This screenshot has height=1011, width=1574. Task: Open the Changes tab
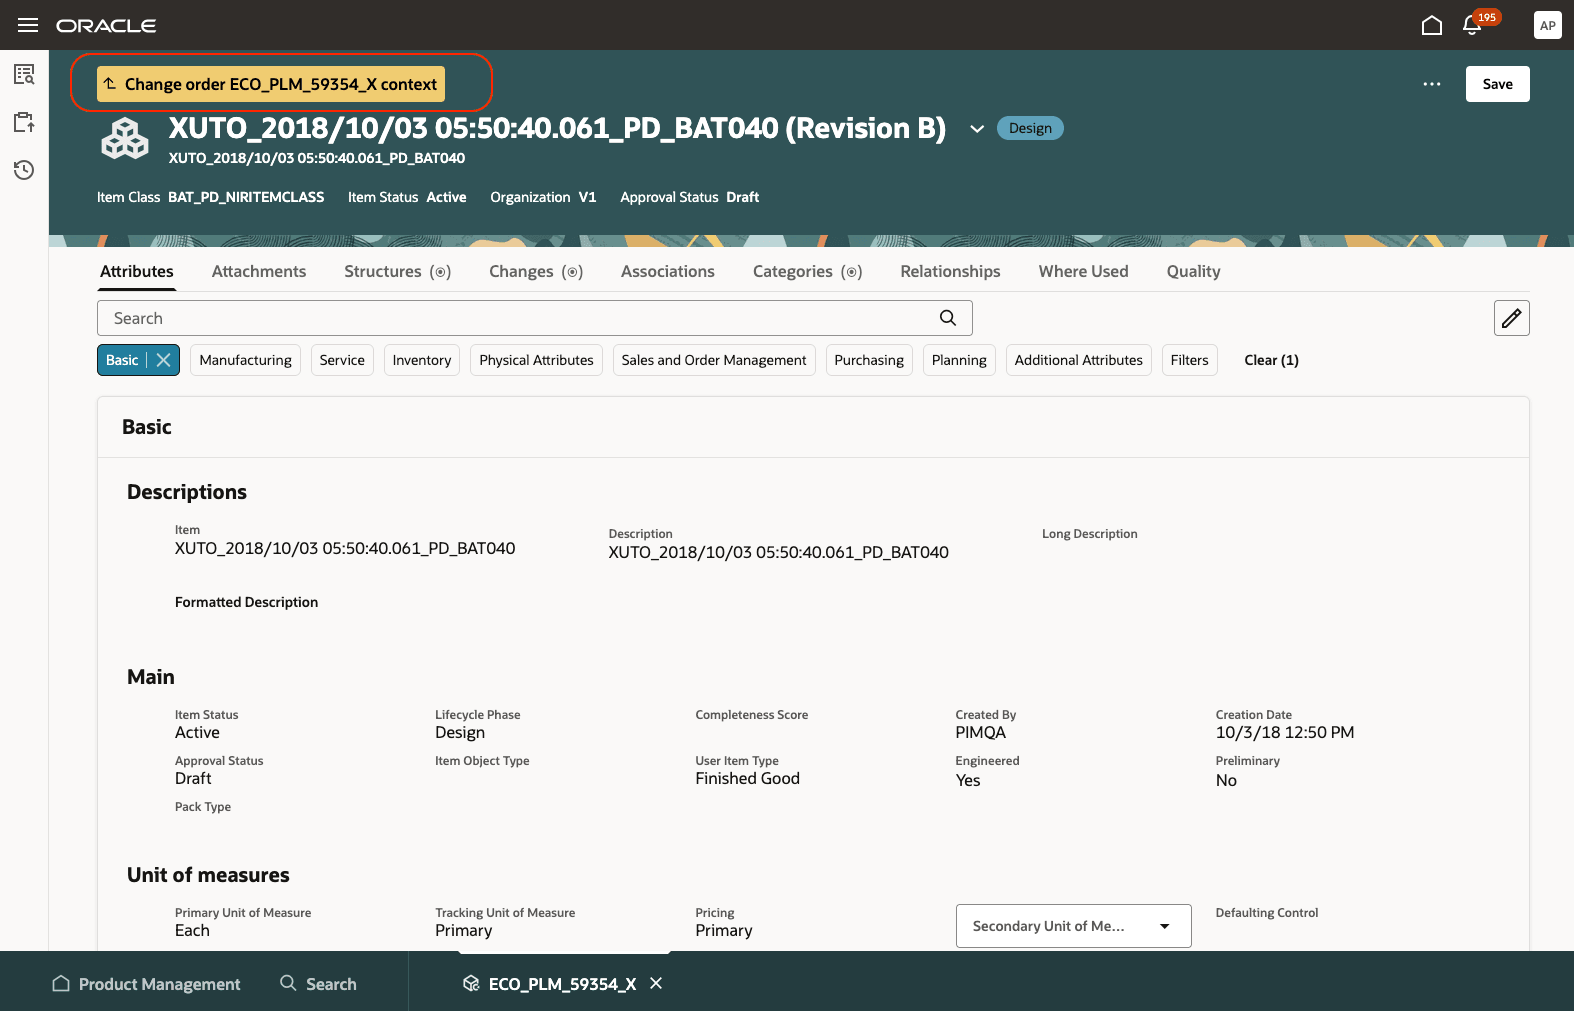536,271
